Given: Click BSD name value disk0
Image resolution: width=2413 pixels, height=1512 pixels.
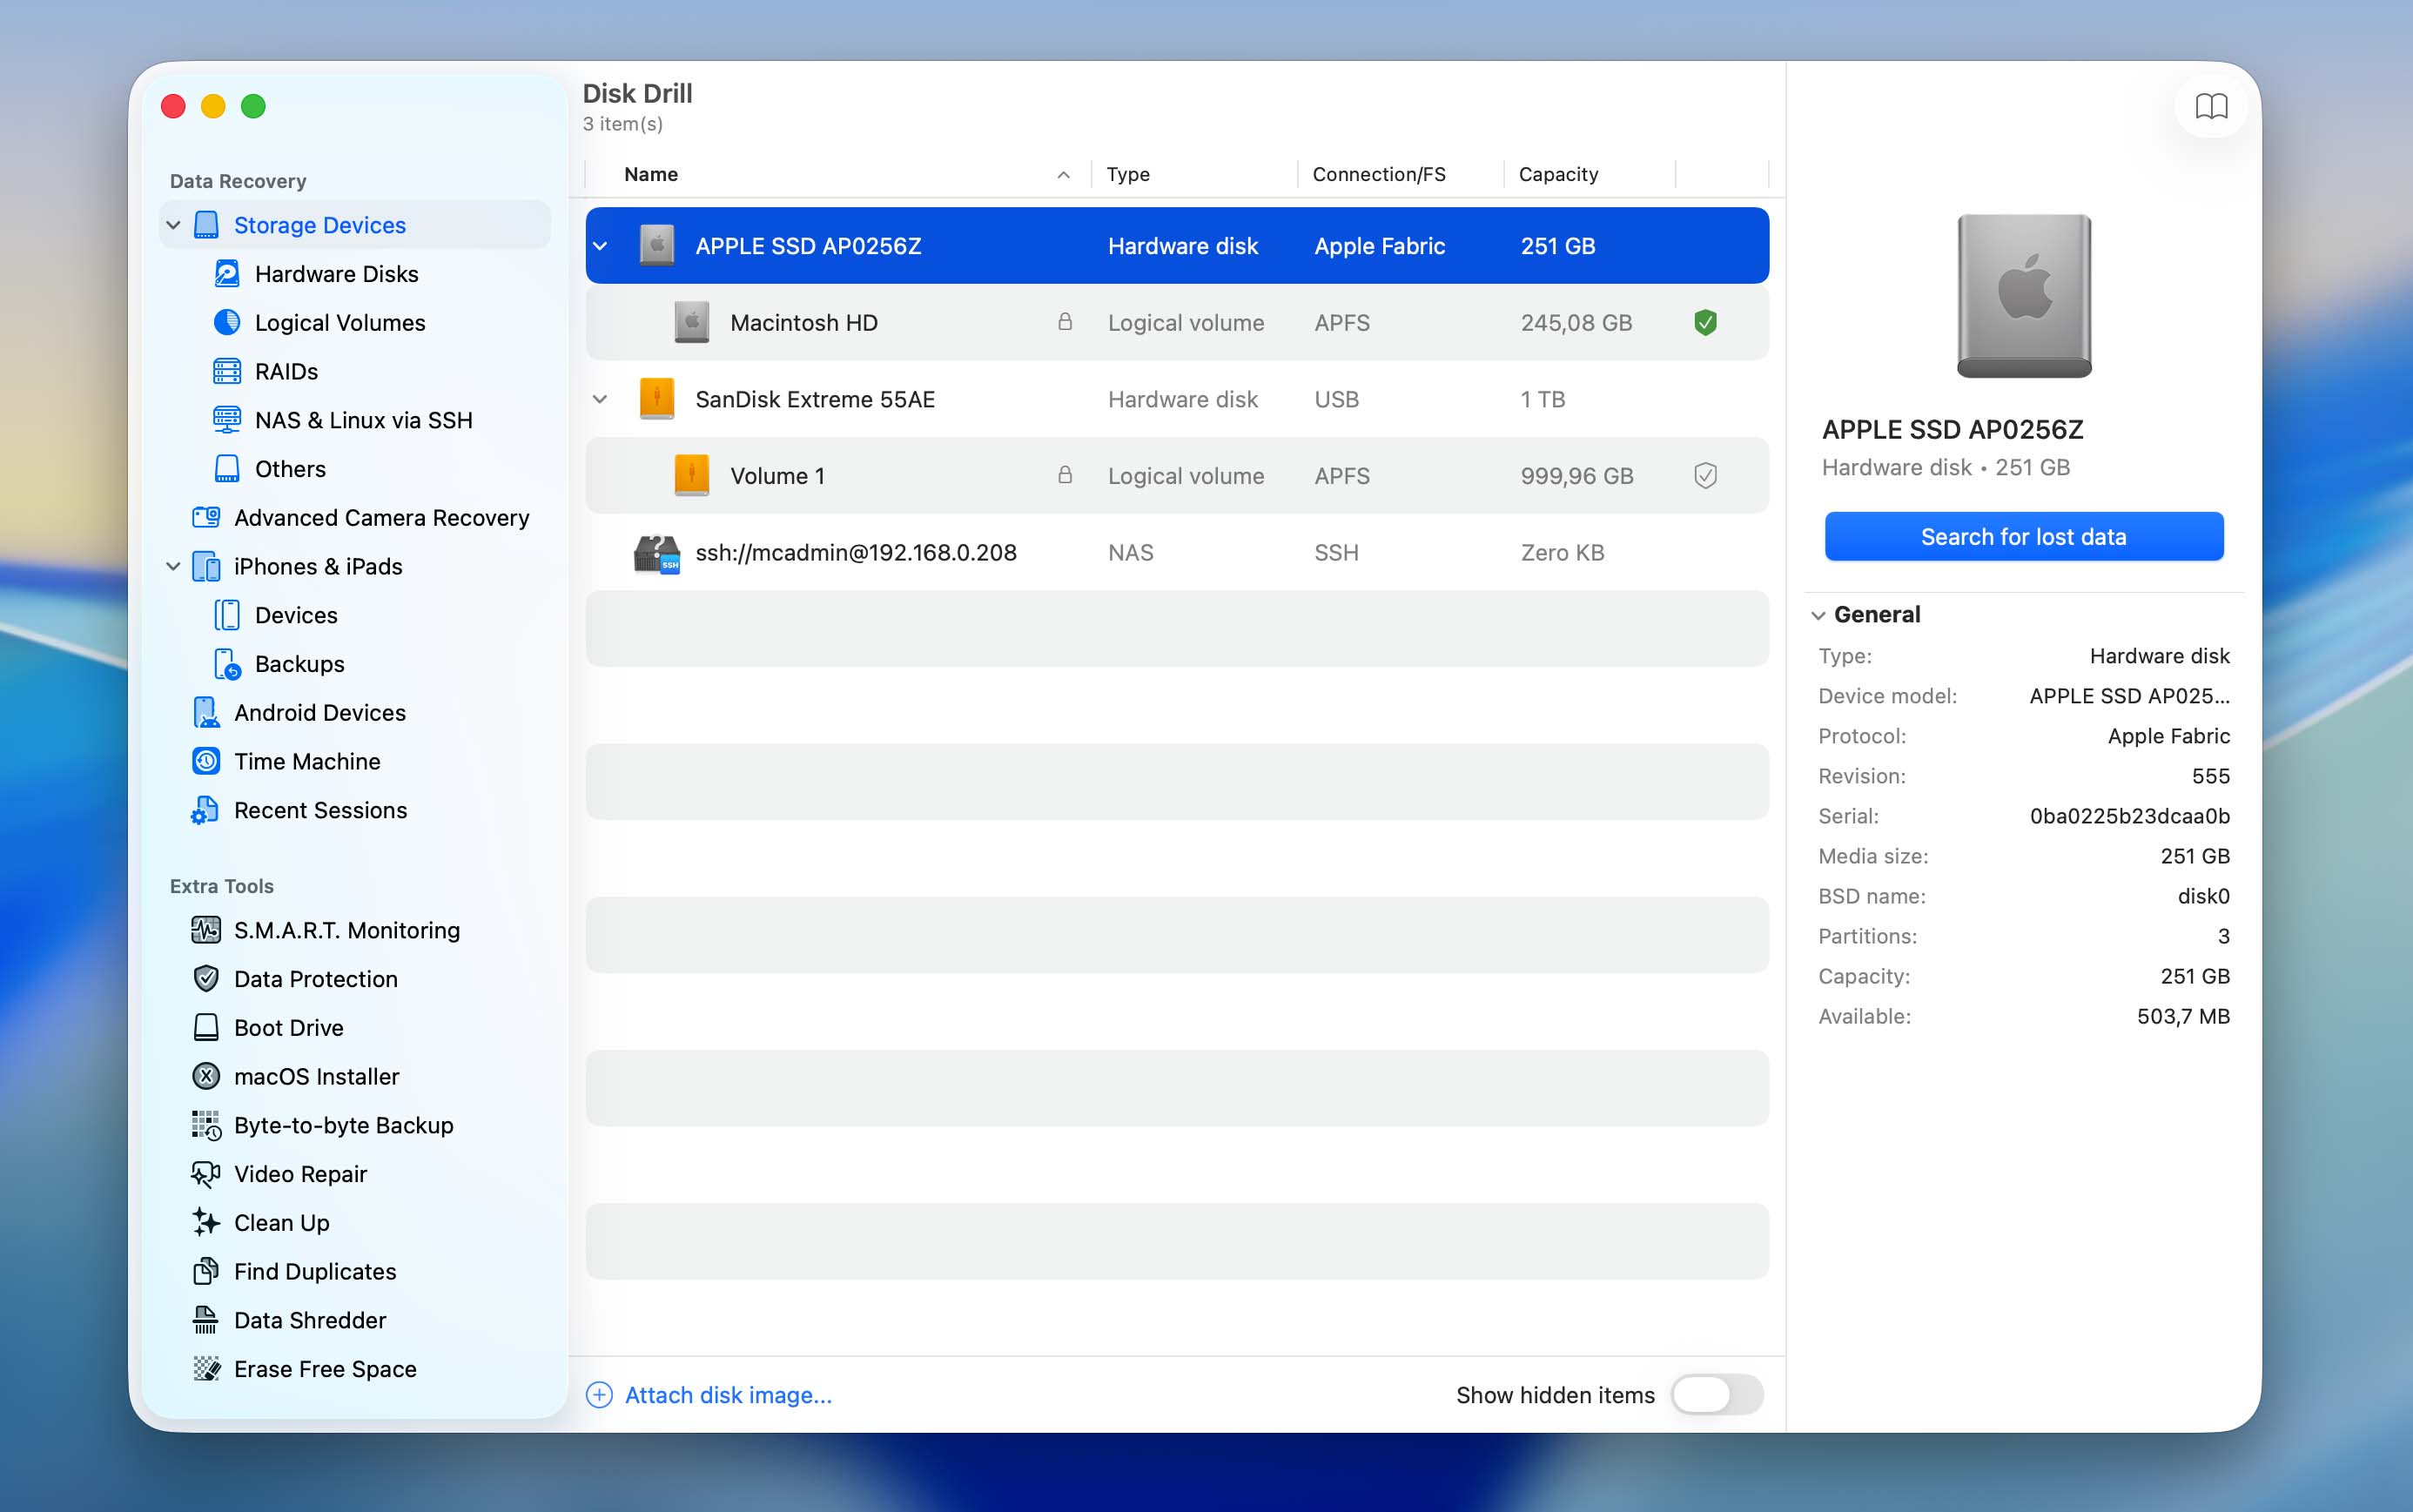Looking at the screenshot, I should (x=2203, y=896).
